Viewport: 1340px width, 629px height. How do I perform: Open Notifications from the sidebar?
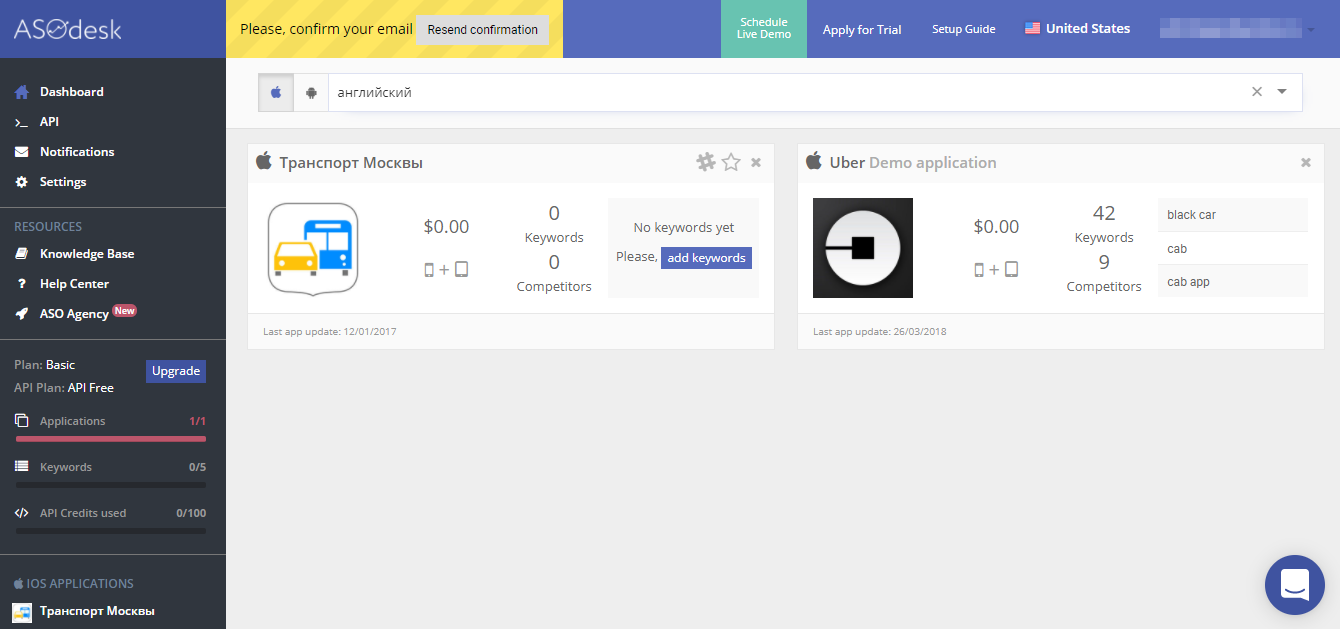tap(76, 151)
